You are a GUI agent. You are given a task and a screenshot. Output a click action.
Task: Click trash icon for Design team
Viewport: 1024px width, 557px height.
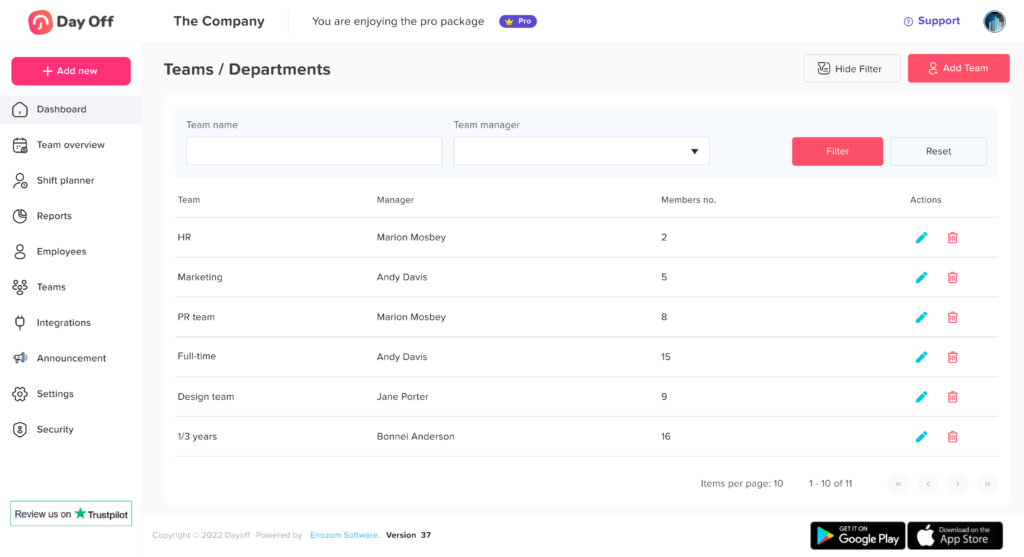pos(952,397)
